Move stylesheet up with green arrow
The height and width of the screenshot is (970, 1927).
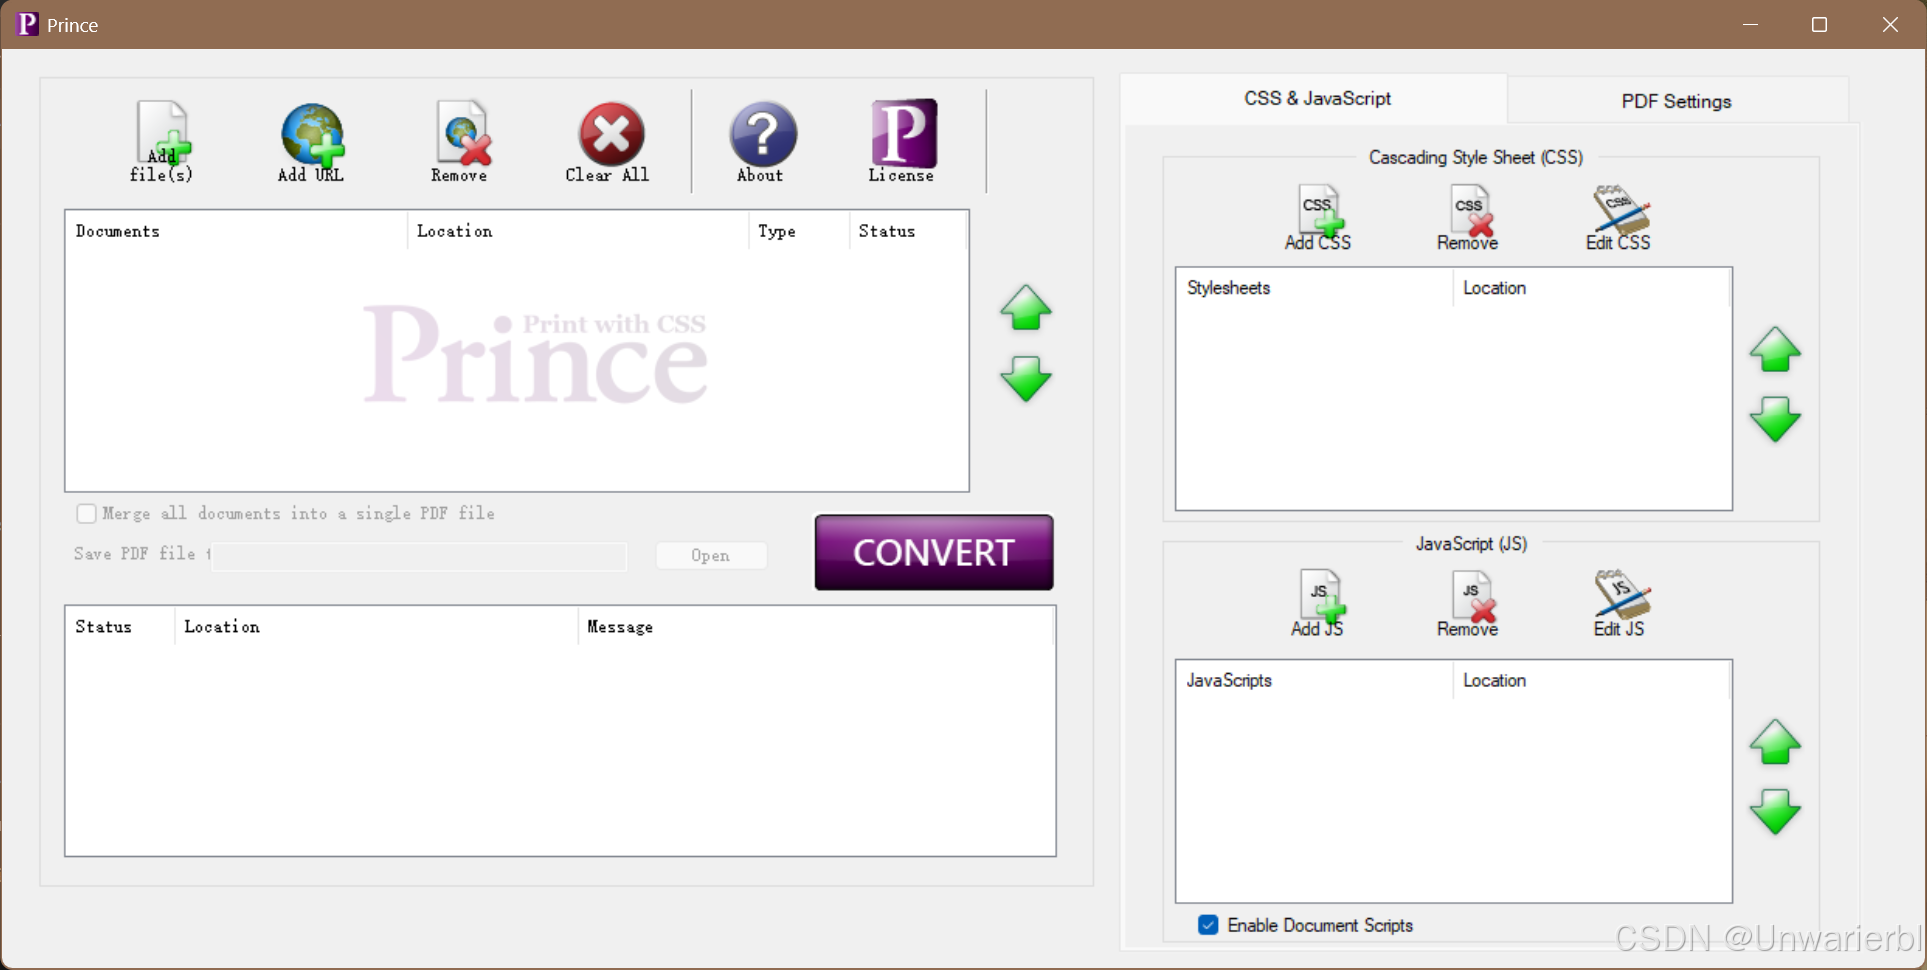pos(1775,350)
